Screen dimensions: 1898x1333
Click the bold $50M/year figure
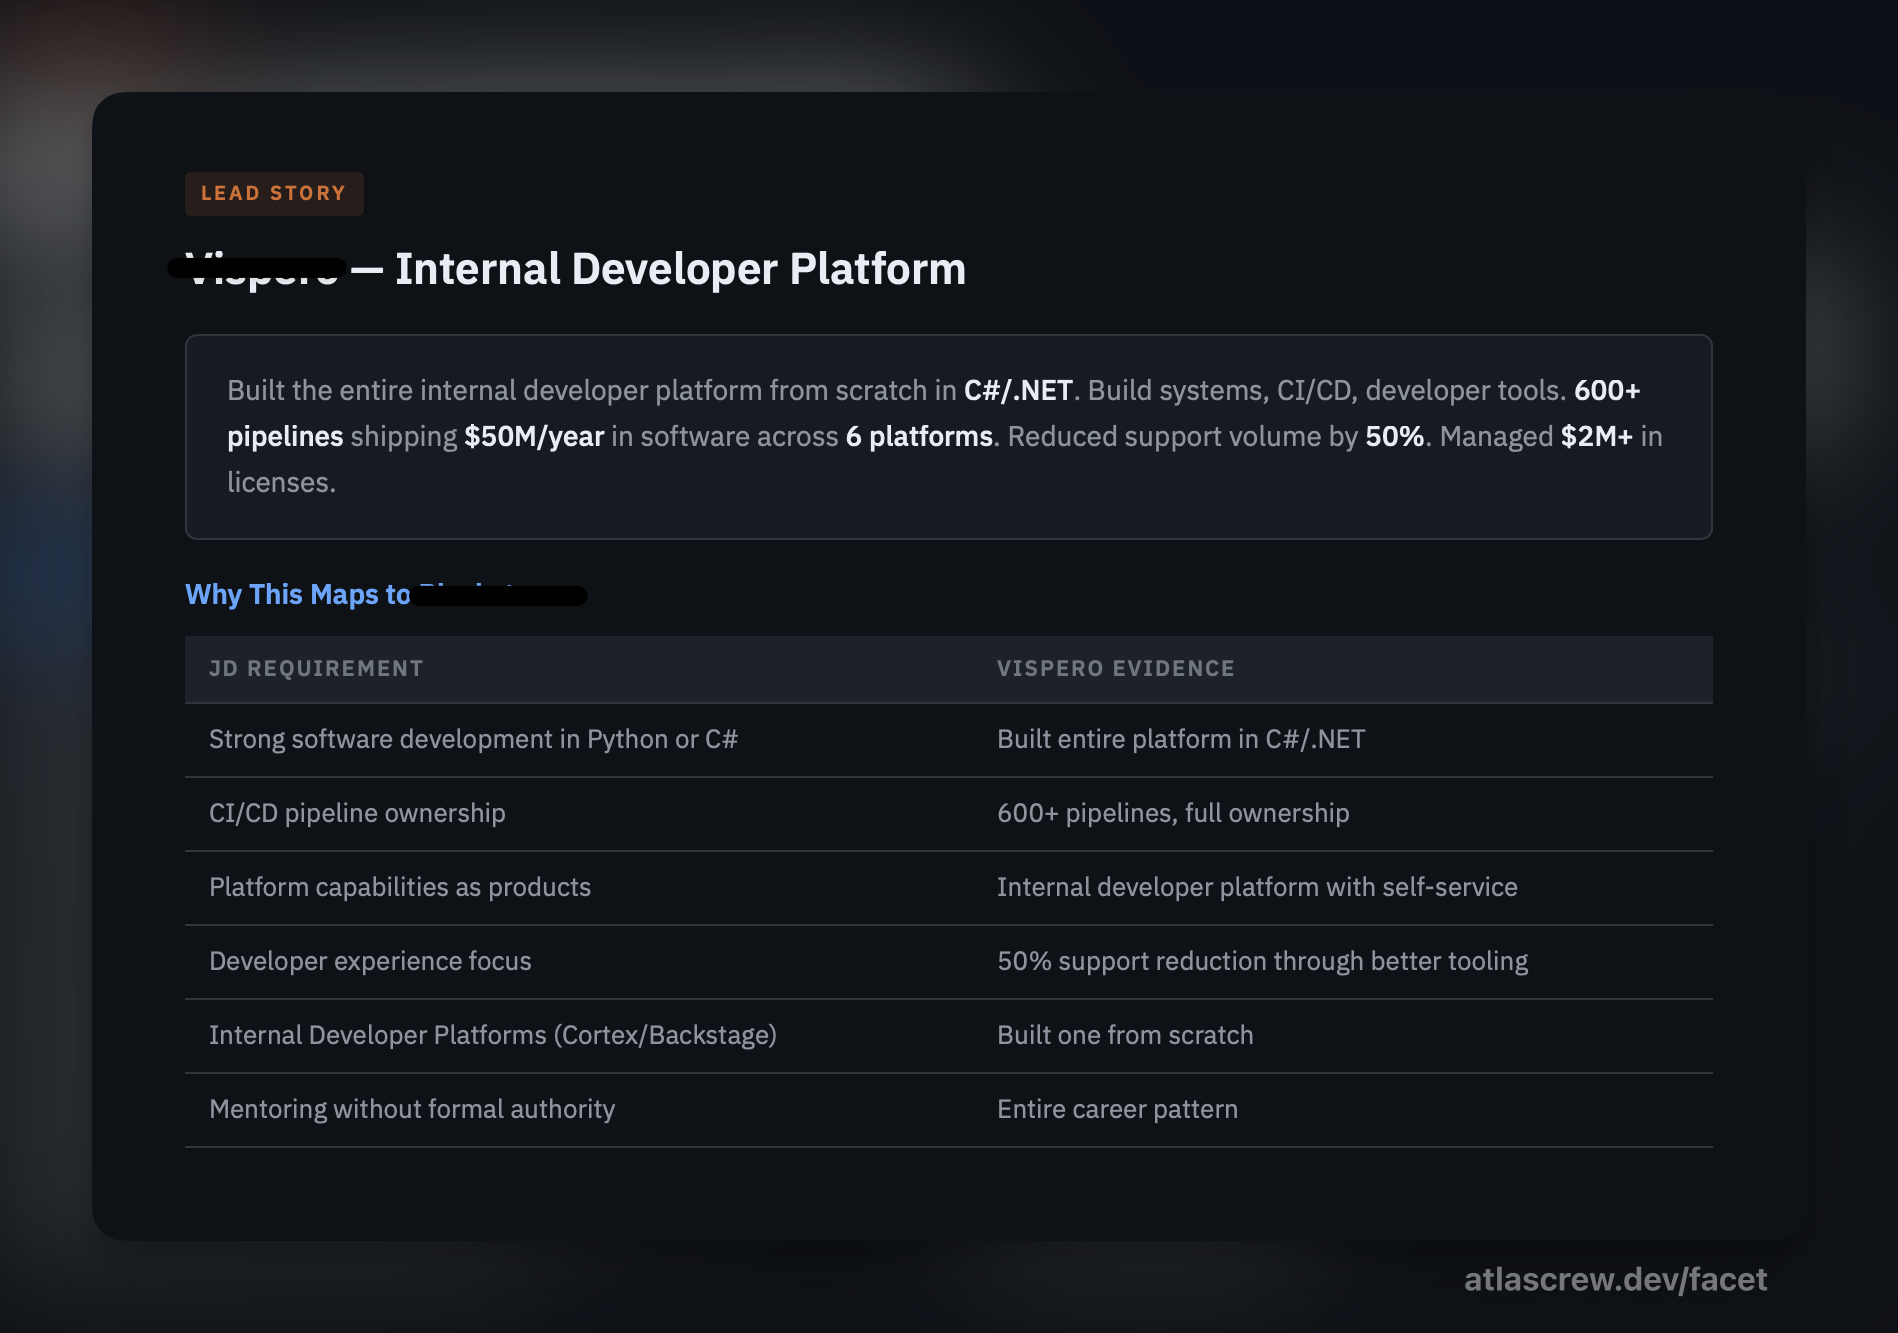533,436
